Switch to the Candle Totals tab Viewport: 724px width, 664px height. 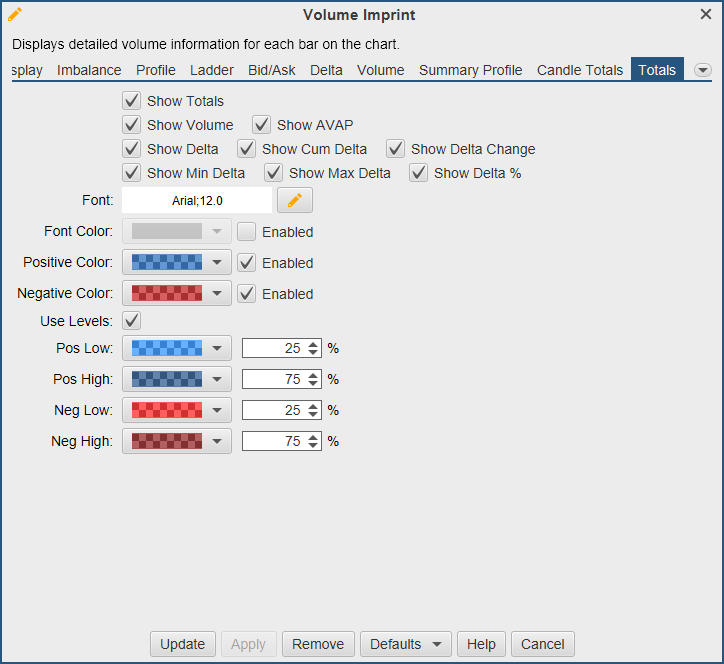580,70
